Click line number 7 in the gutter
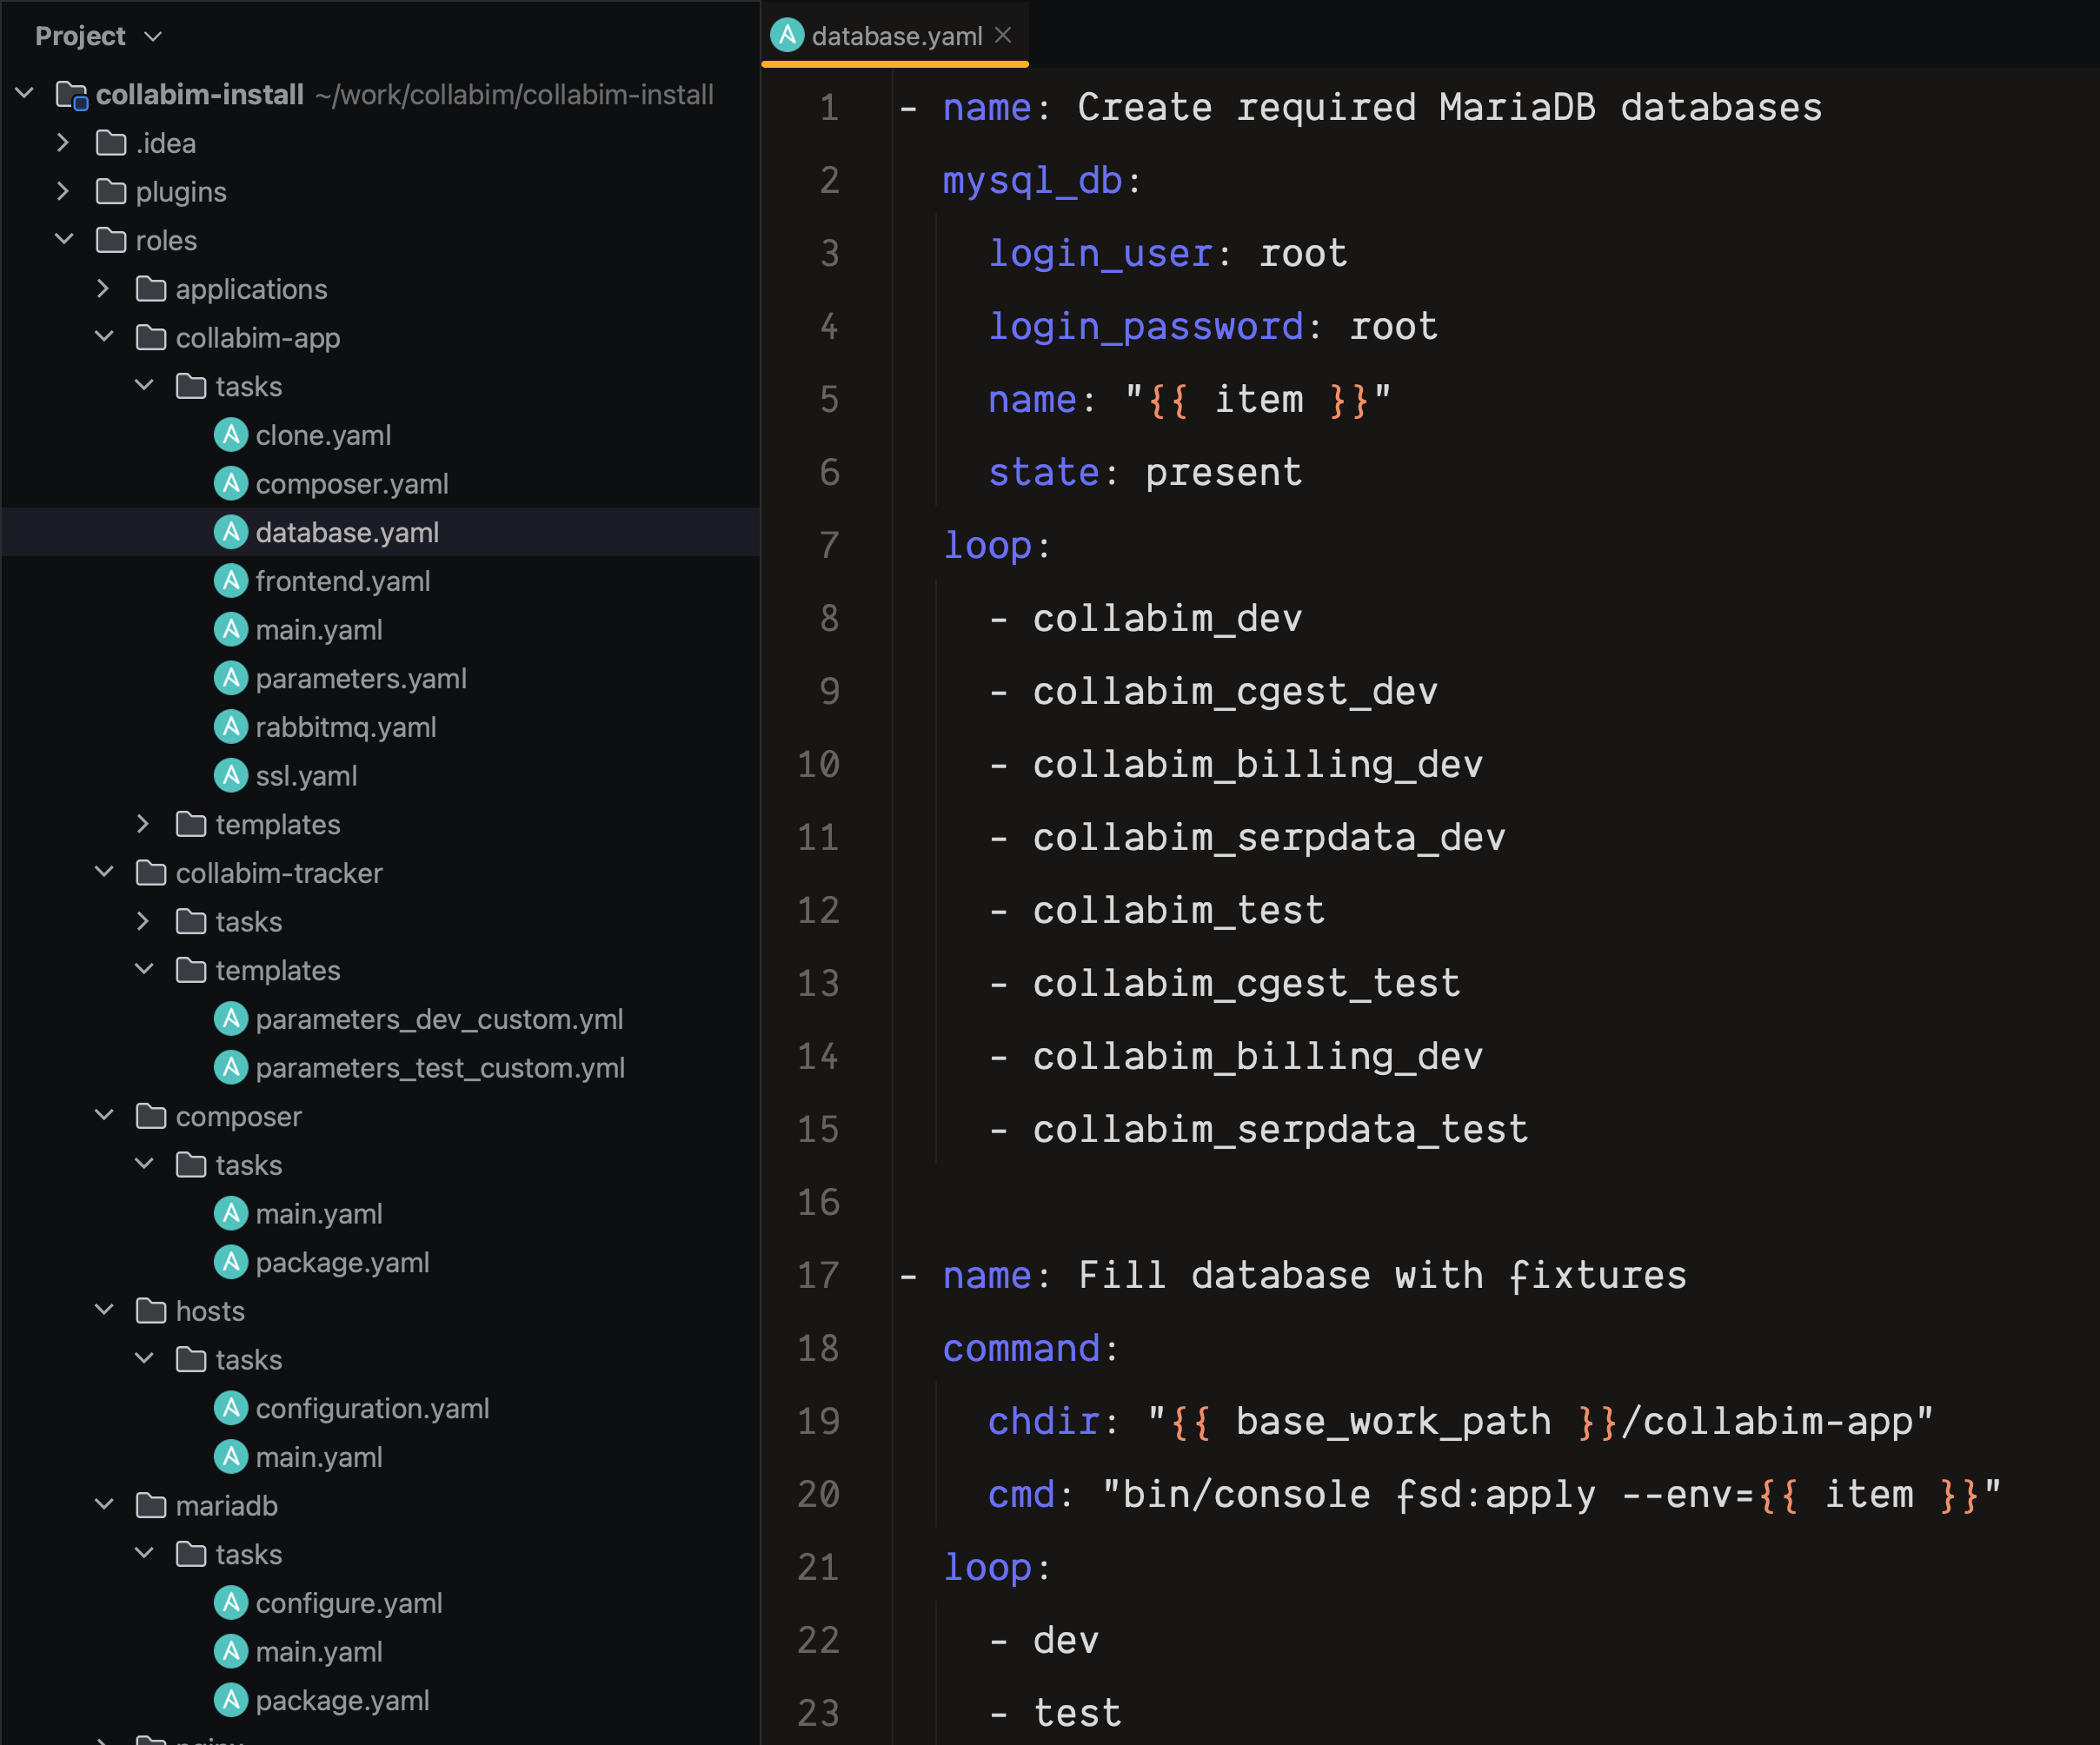This screenshot has width=2100, height=1745. [x=829, y=545]
